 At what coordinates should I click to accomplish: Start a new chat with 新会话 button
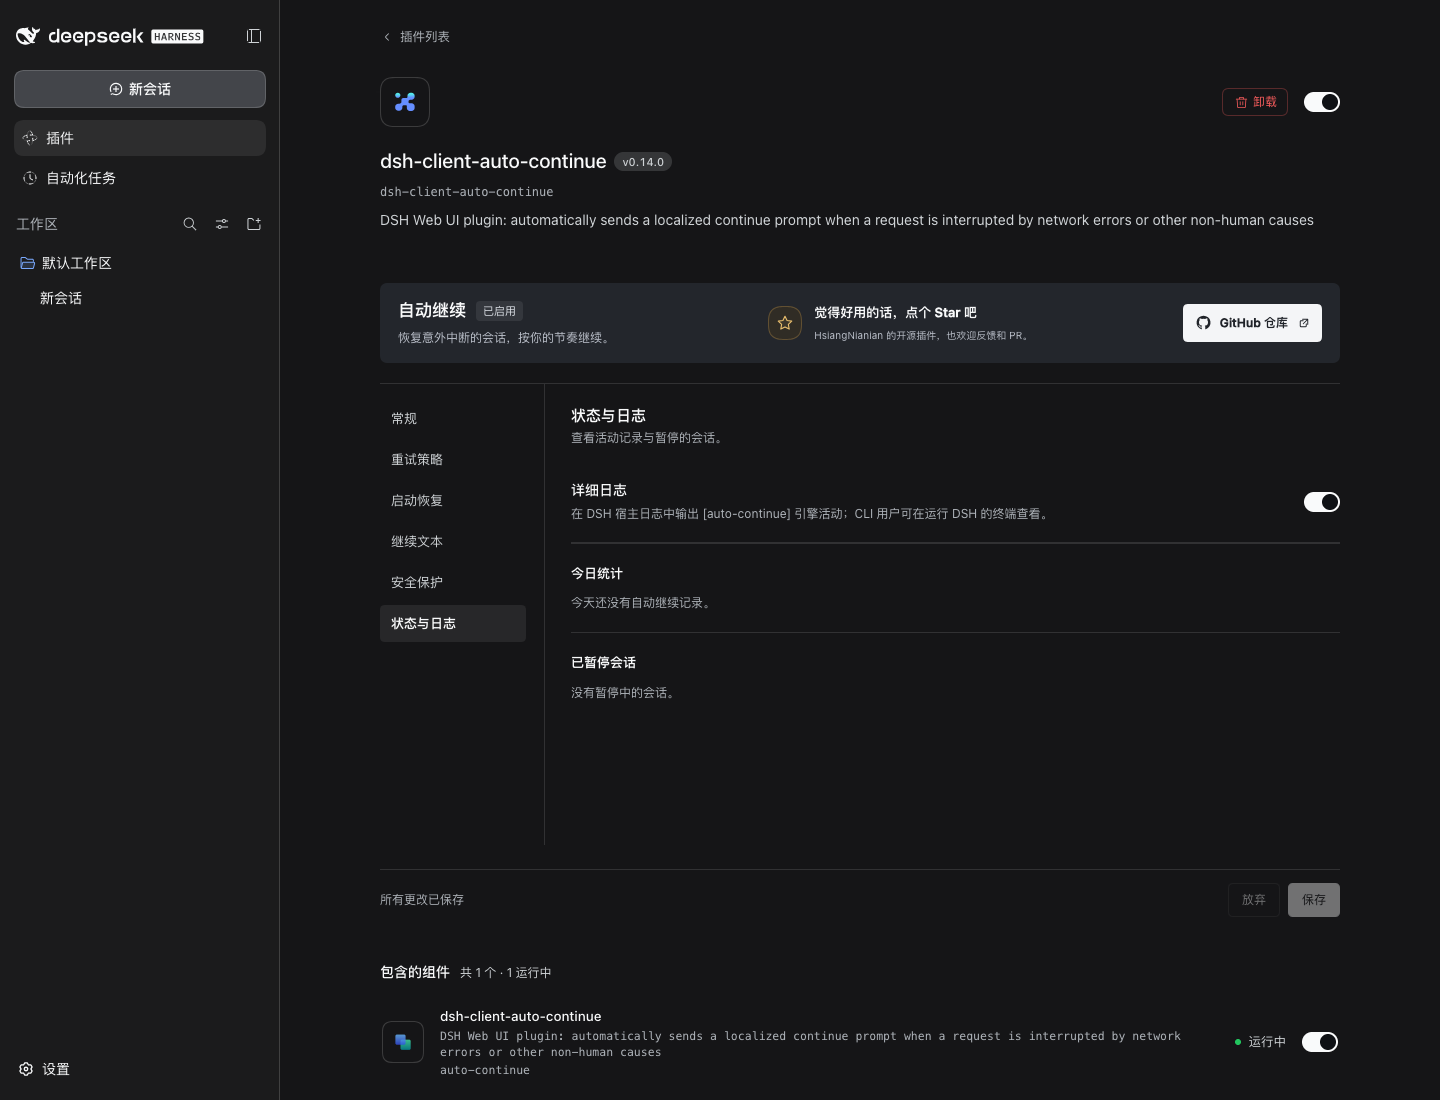140,89
